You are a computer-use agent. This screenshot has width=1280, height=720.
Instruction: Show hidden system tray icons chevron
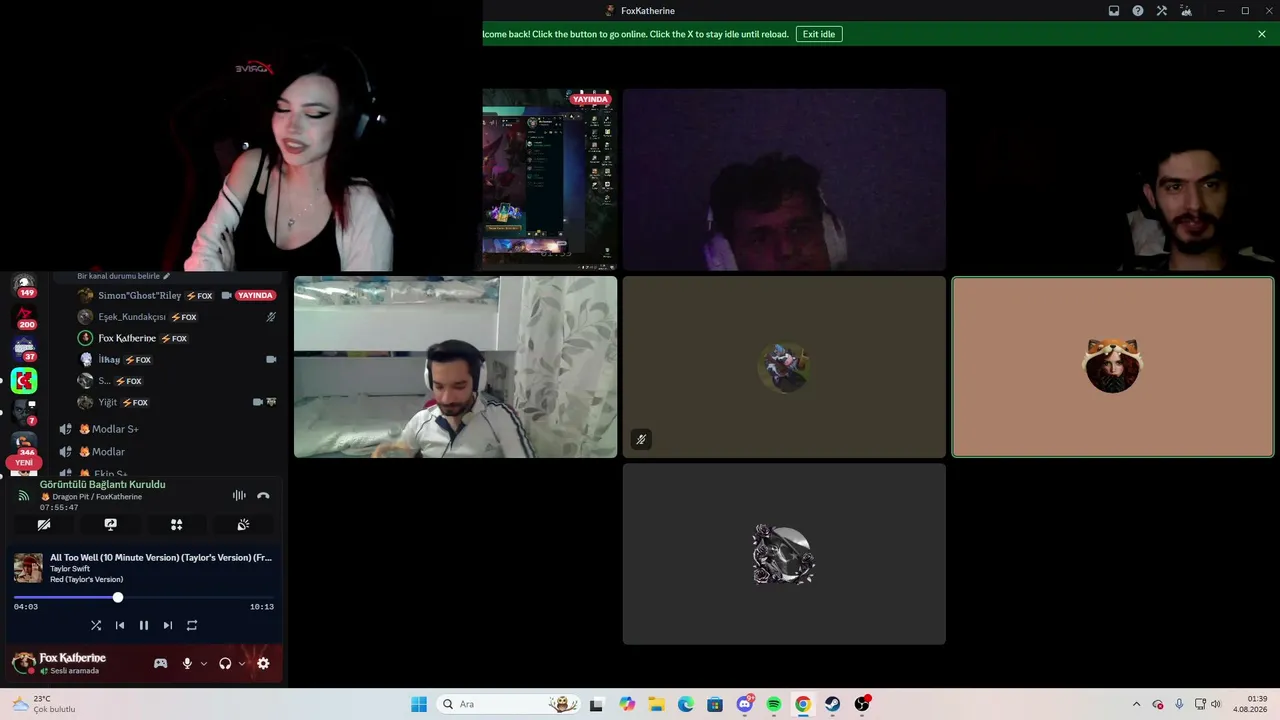[x=1136, y=704]
